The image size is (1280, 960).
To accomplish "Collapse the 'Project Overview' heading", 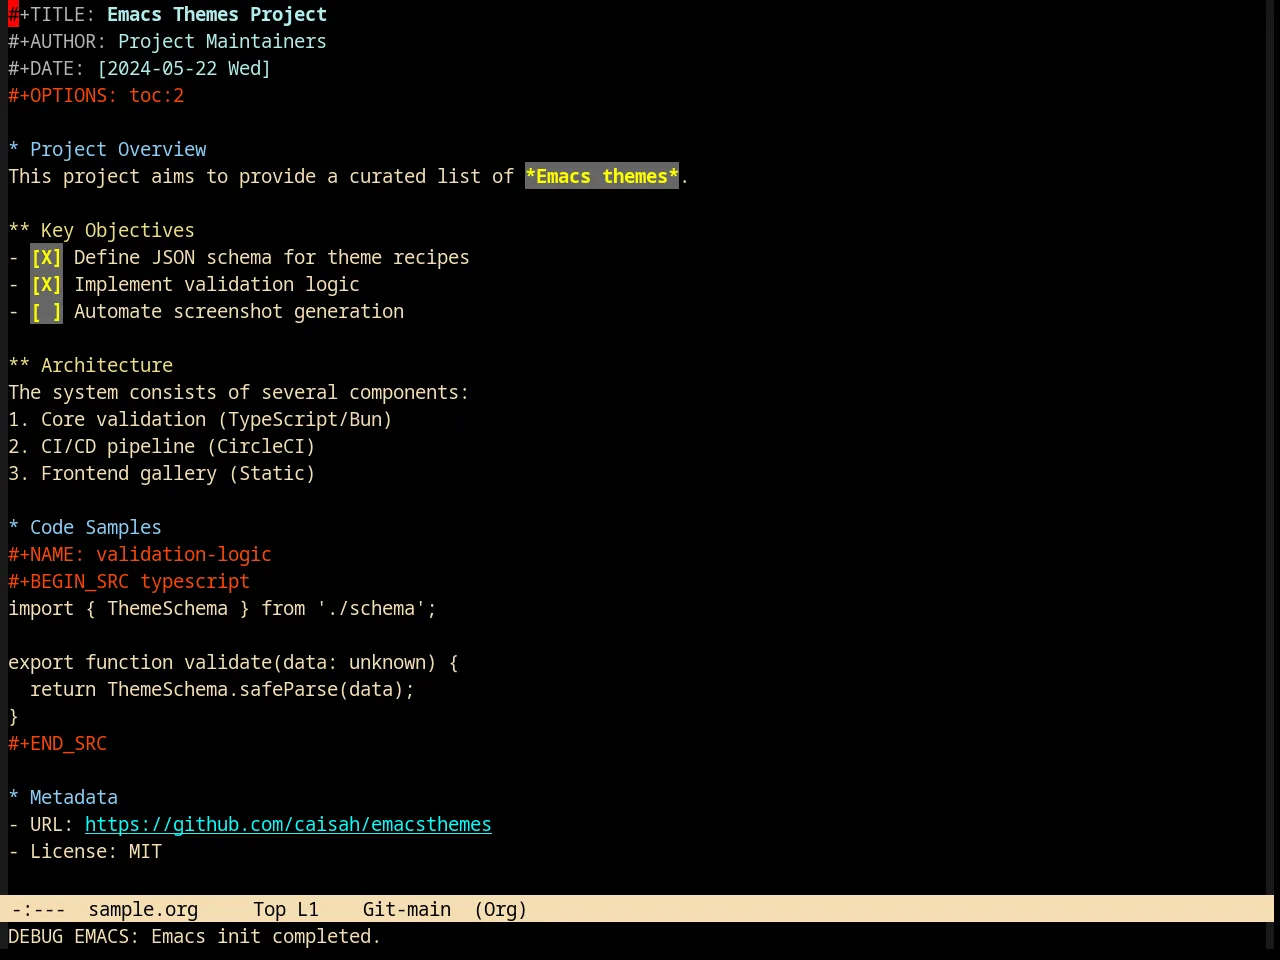I will pos(107,150).
